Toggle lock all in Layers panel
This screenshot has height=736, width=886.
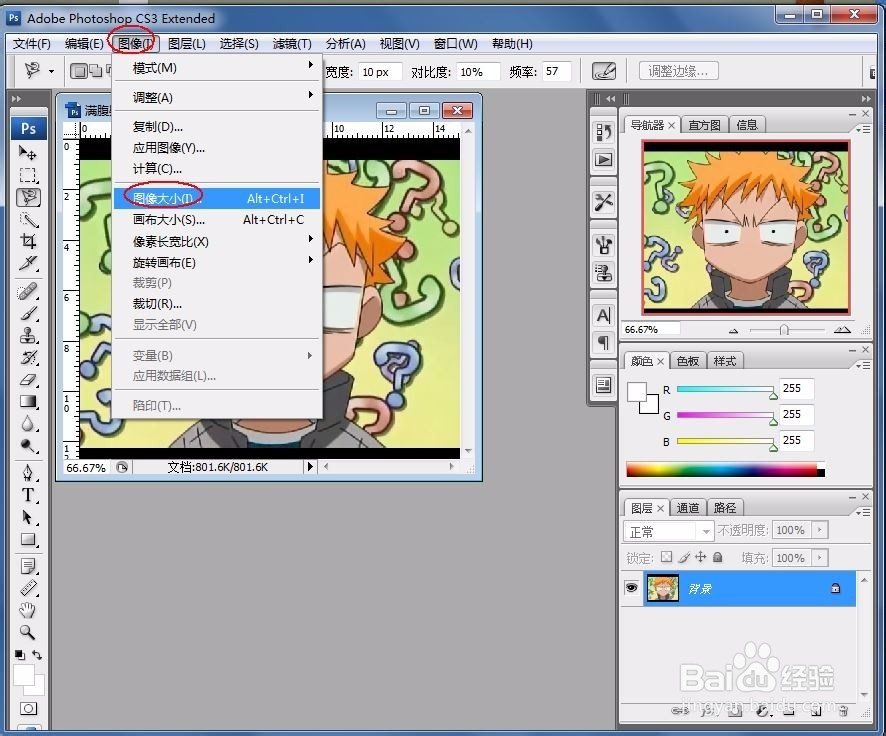pos(718,557)
